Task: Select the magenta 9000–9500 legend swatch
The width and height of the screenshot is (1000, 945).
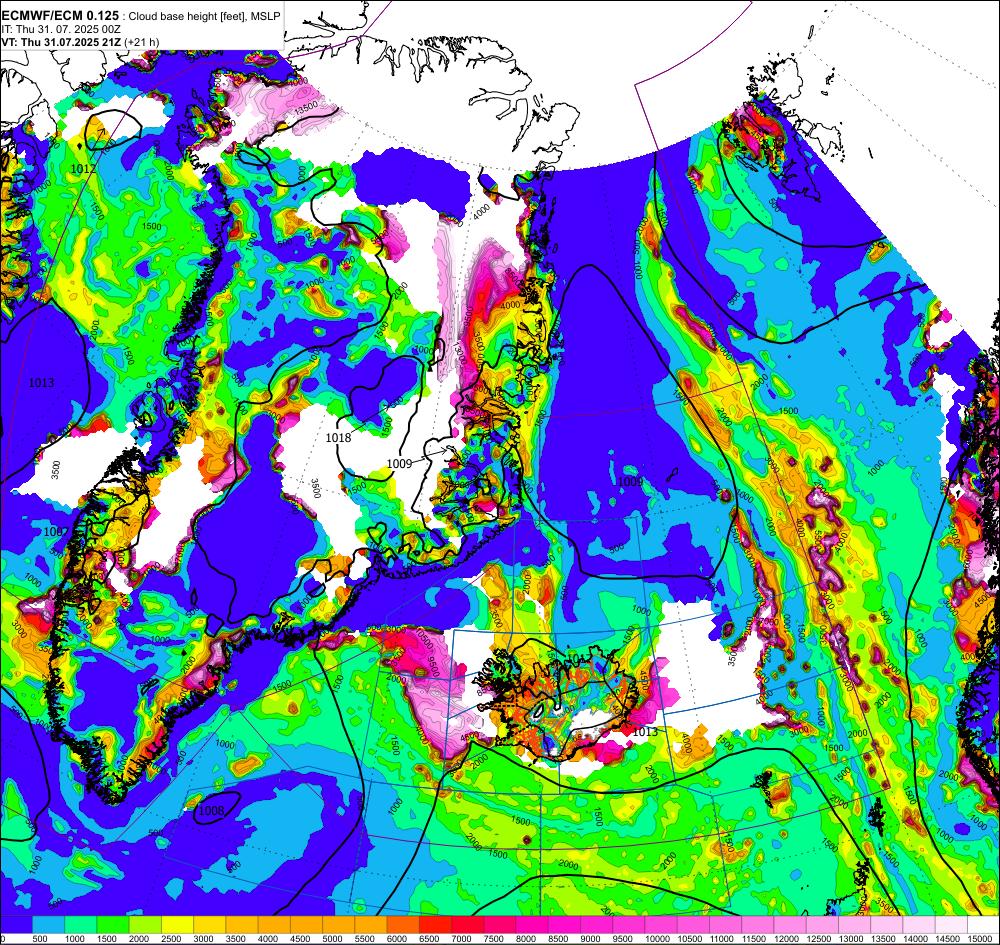Action: click(598, 924)
